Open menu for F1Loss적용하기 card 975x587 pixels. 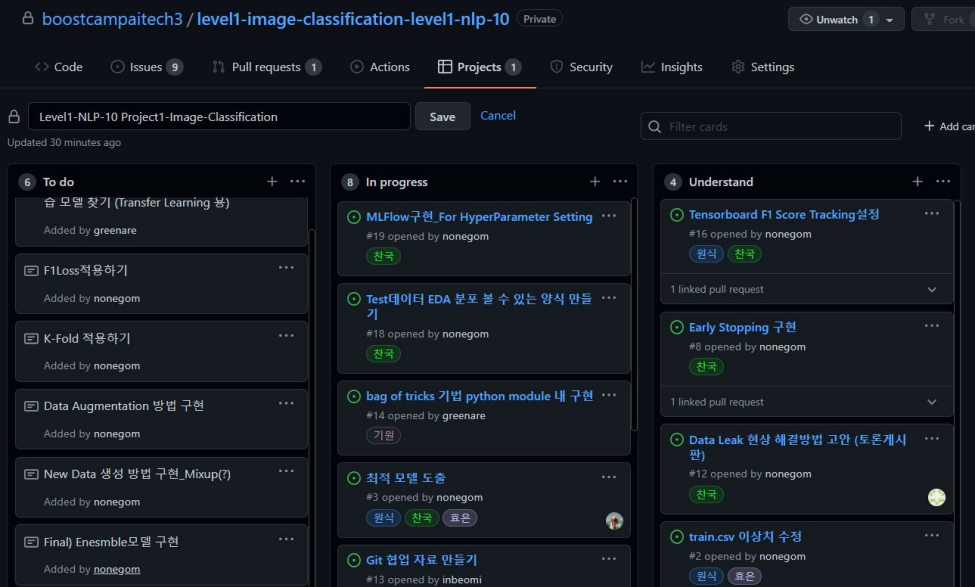286,268
